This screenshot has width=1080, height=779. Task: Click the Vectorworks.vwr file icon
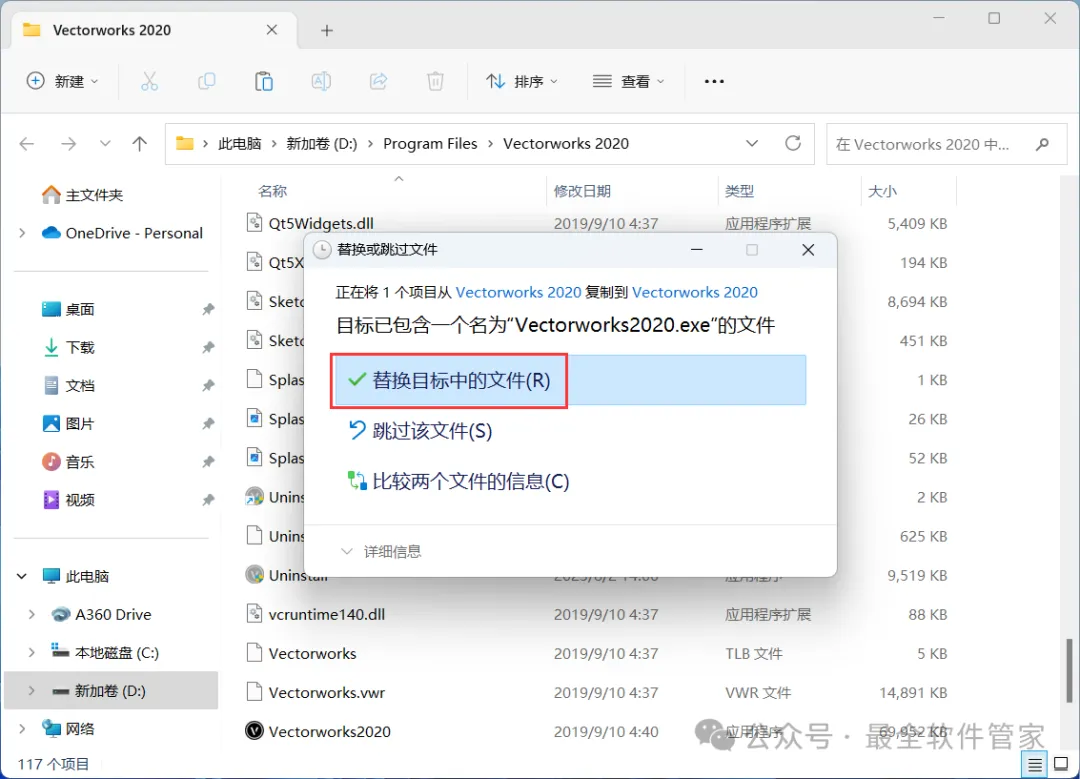[x=254, y=692]
